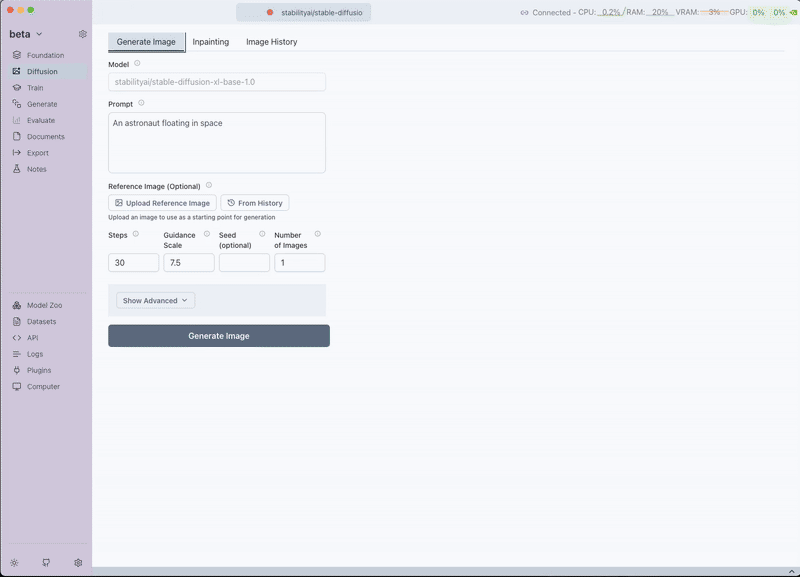Click the bottom-right settings gear in sidebar

[78, 562]
